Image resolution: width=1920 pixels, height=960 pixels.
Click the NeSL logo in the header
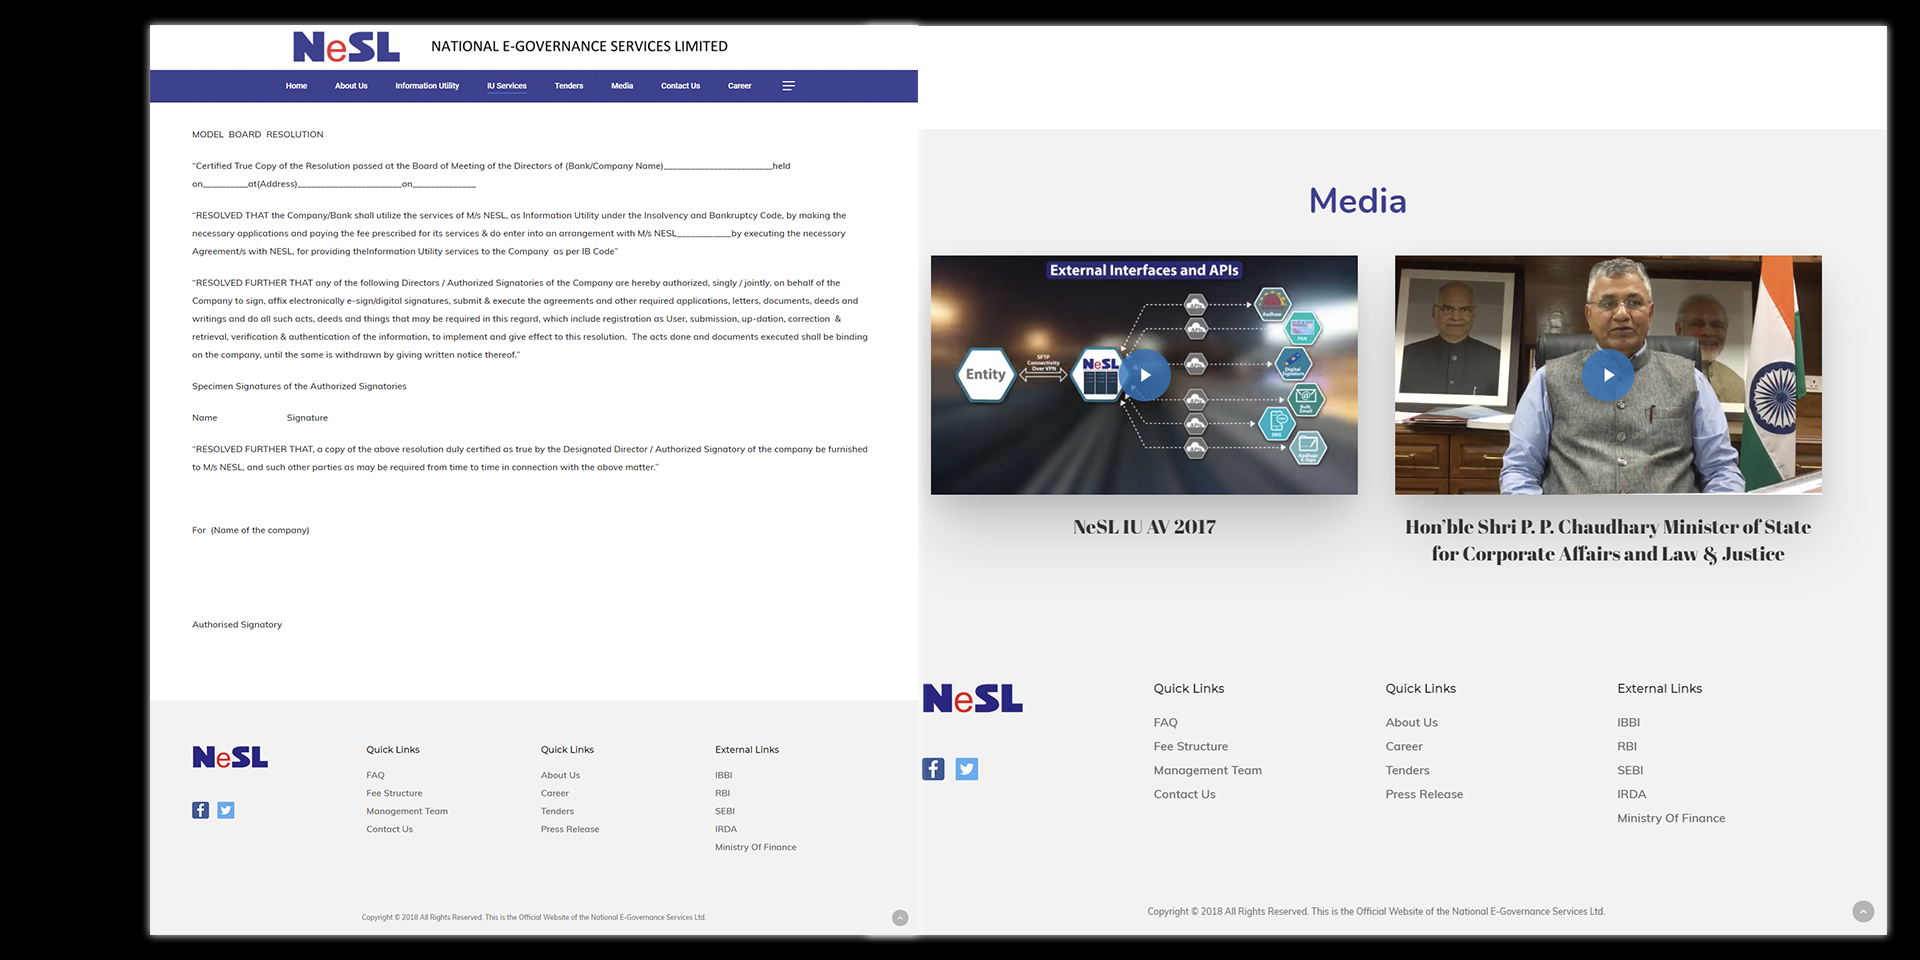(346, 47)
